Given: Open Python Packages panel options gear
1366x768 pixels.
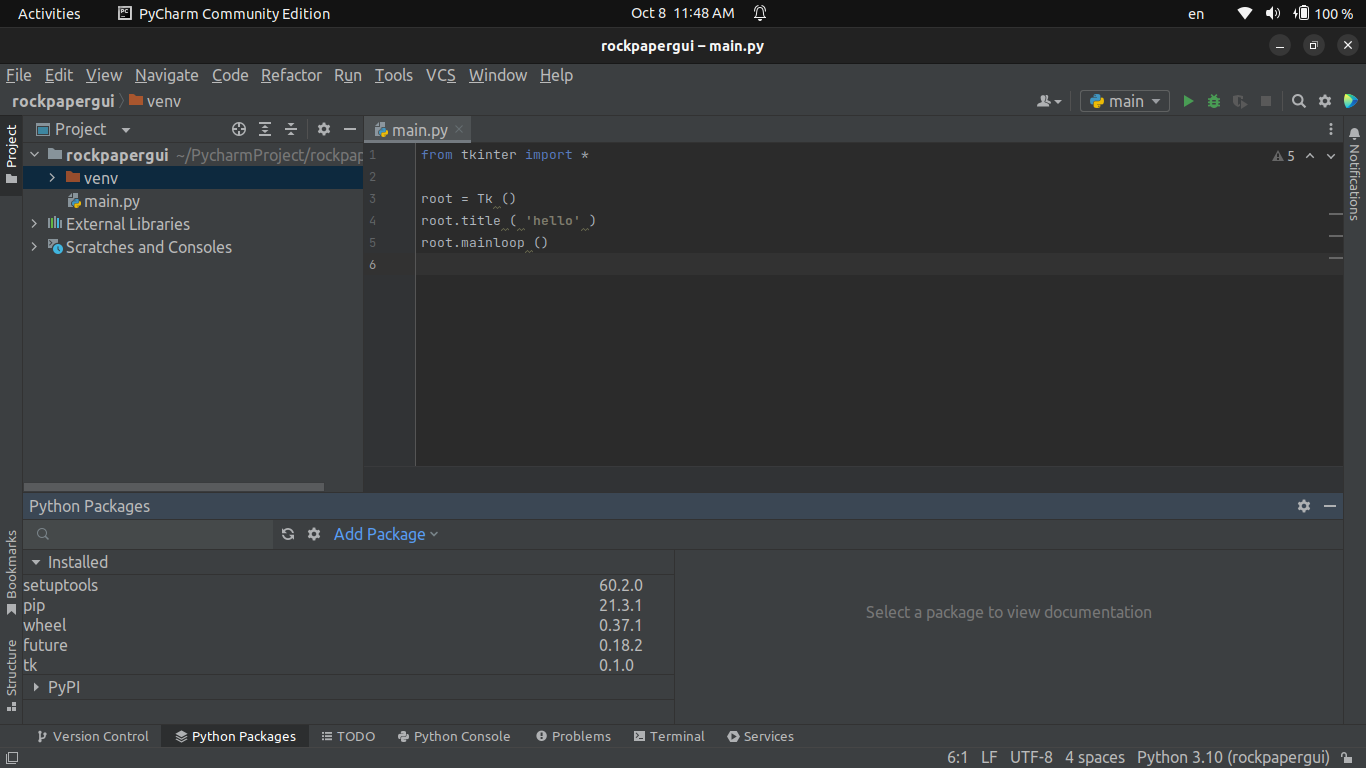Looking at the screenshot, I should [1304, 506].
